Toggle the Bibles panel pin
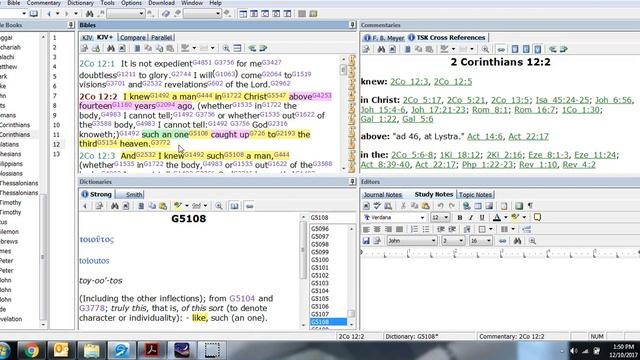The height and width of the screenshot is (360, 640). (x=352, y=25)
